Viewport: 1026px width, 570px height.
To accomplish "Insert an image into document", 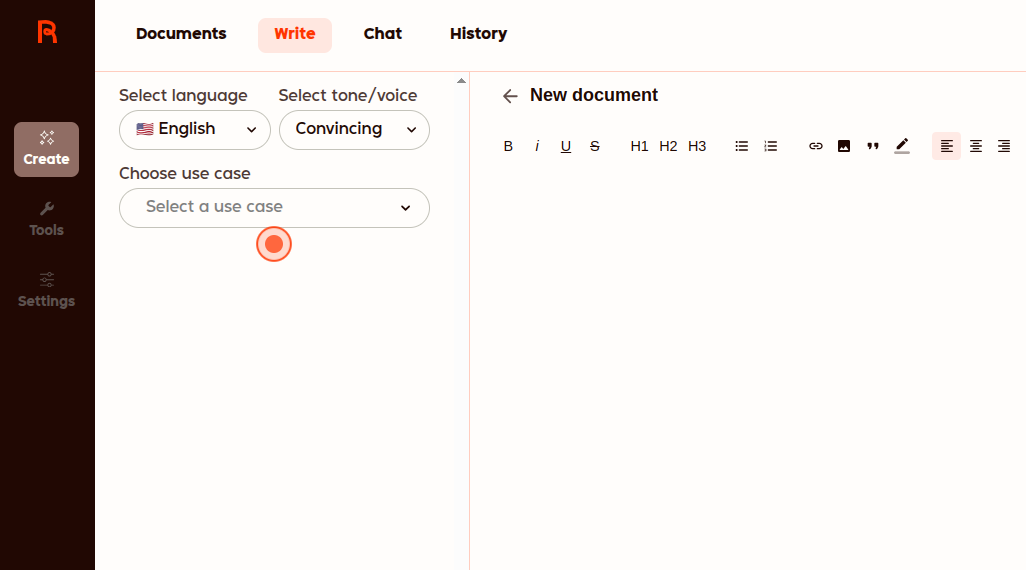I will [844, 146].
